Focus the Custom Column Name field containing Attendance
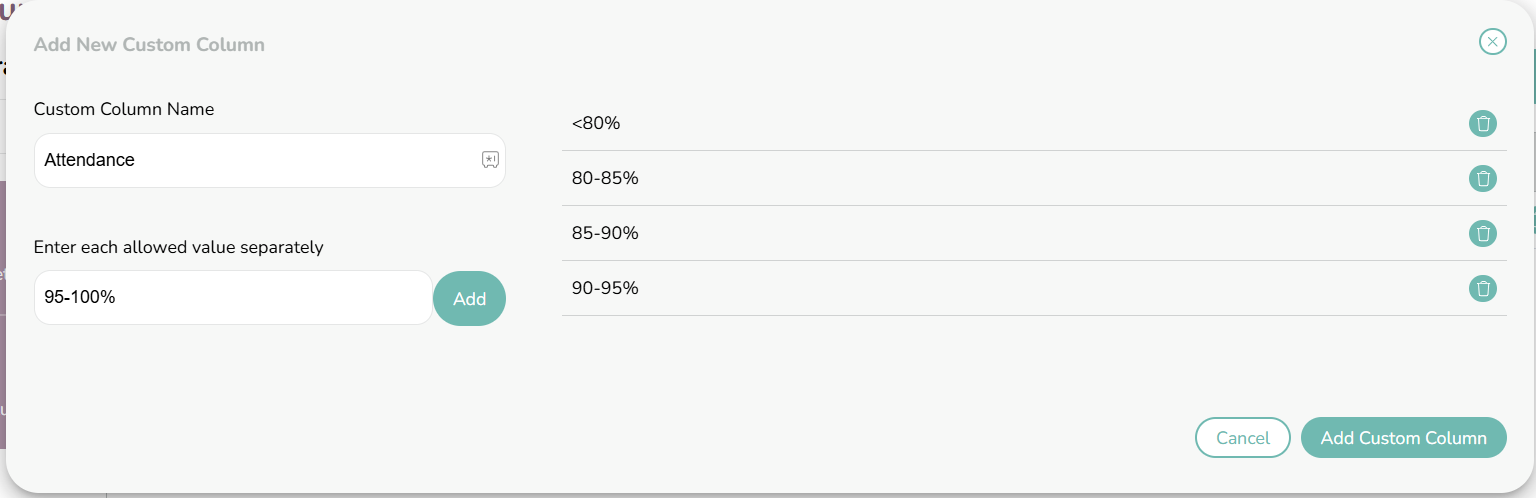 click(270, 160)
